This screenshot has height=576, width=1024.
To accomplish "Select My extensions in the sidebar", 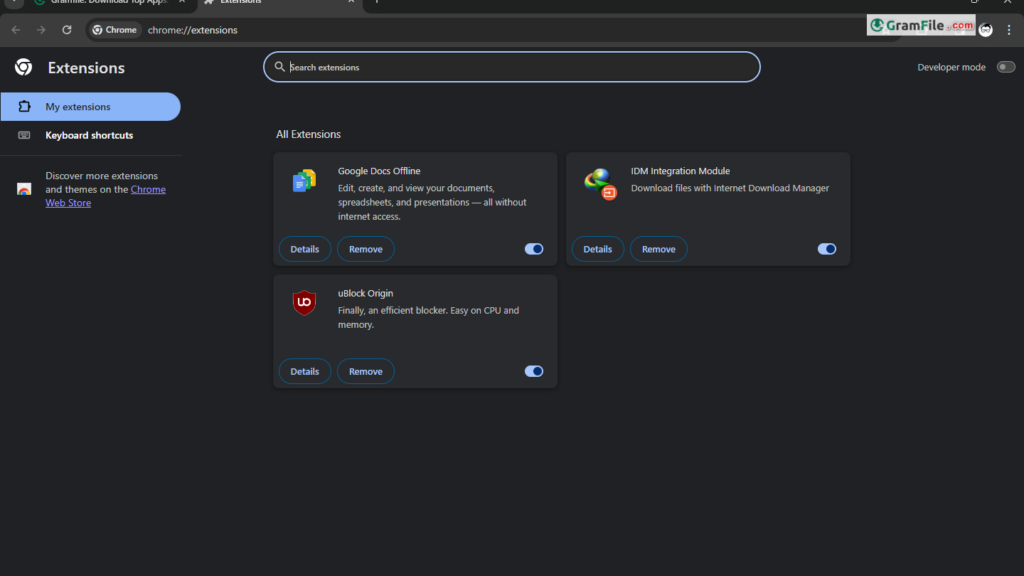I will pyautogui.click(x=90, y=106).
